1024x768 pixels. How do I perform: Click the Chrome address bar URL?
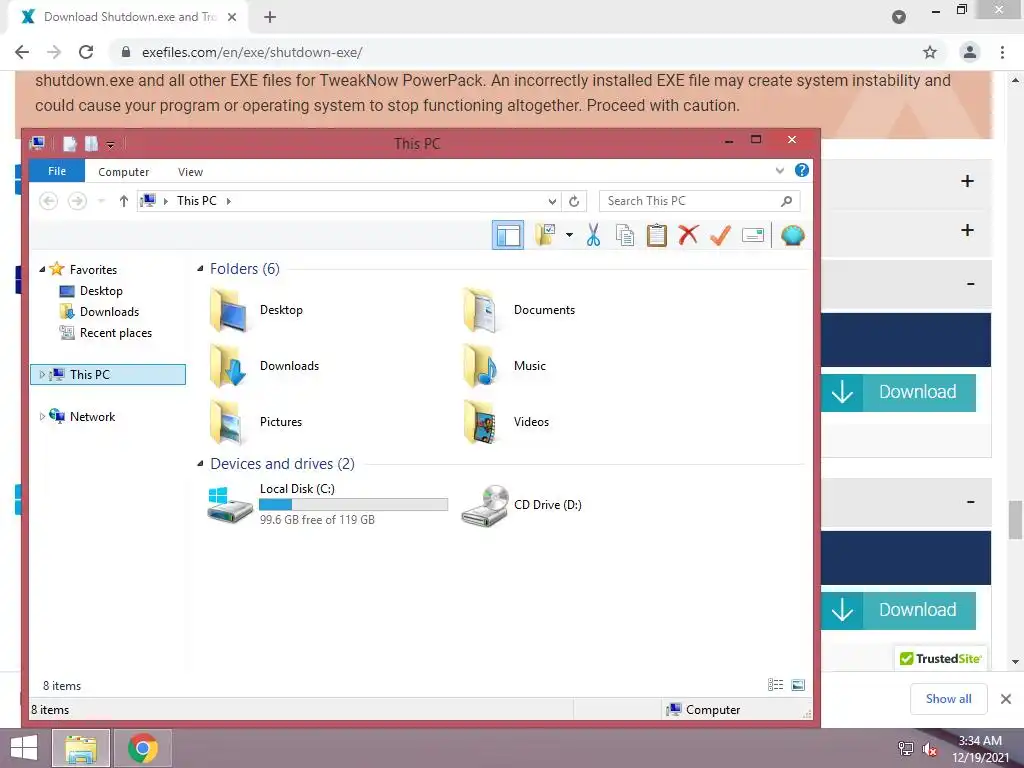coord(252,52)
